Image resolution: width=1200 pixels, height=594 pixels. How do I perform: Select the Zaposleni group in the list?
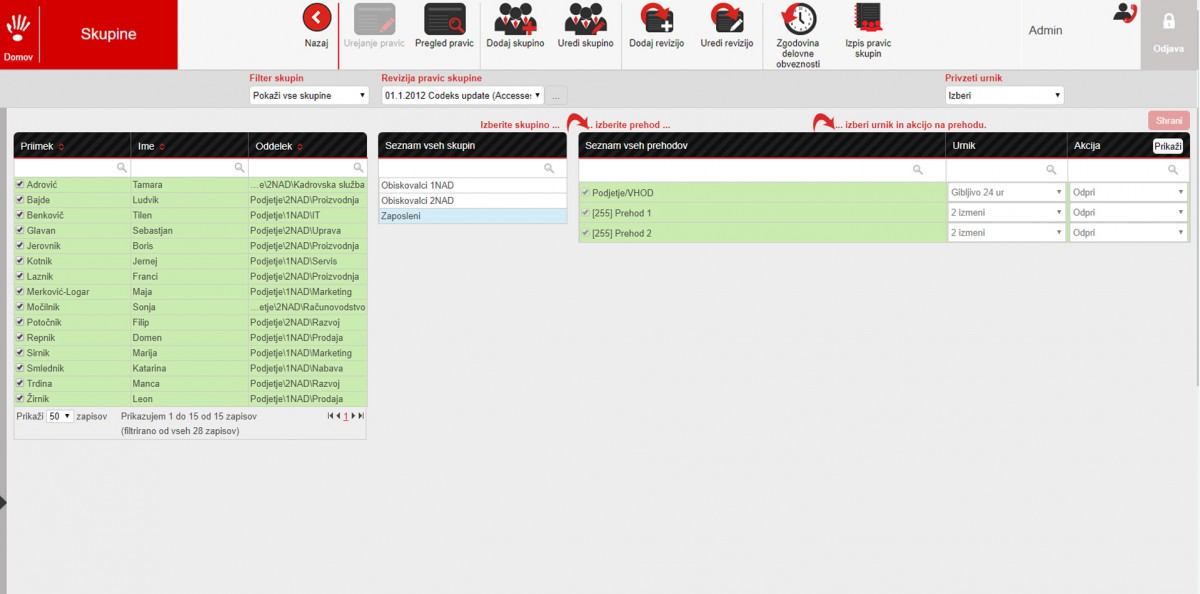tap(472, 216)
